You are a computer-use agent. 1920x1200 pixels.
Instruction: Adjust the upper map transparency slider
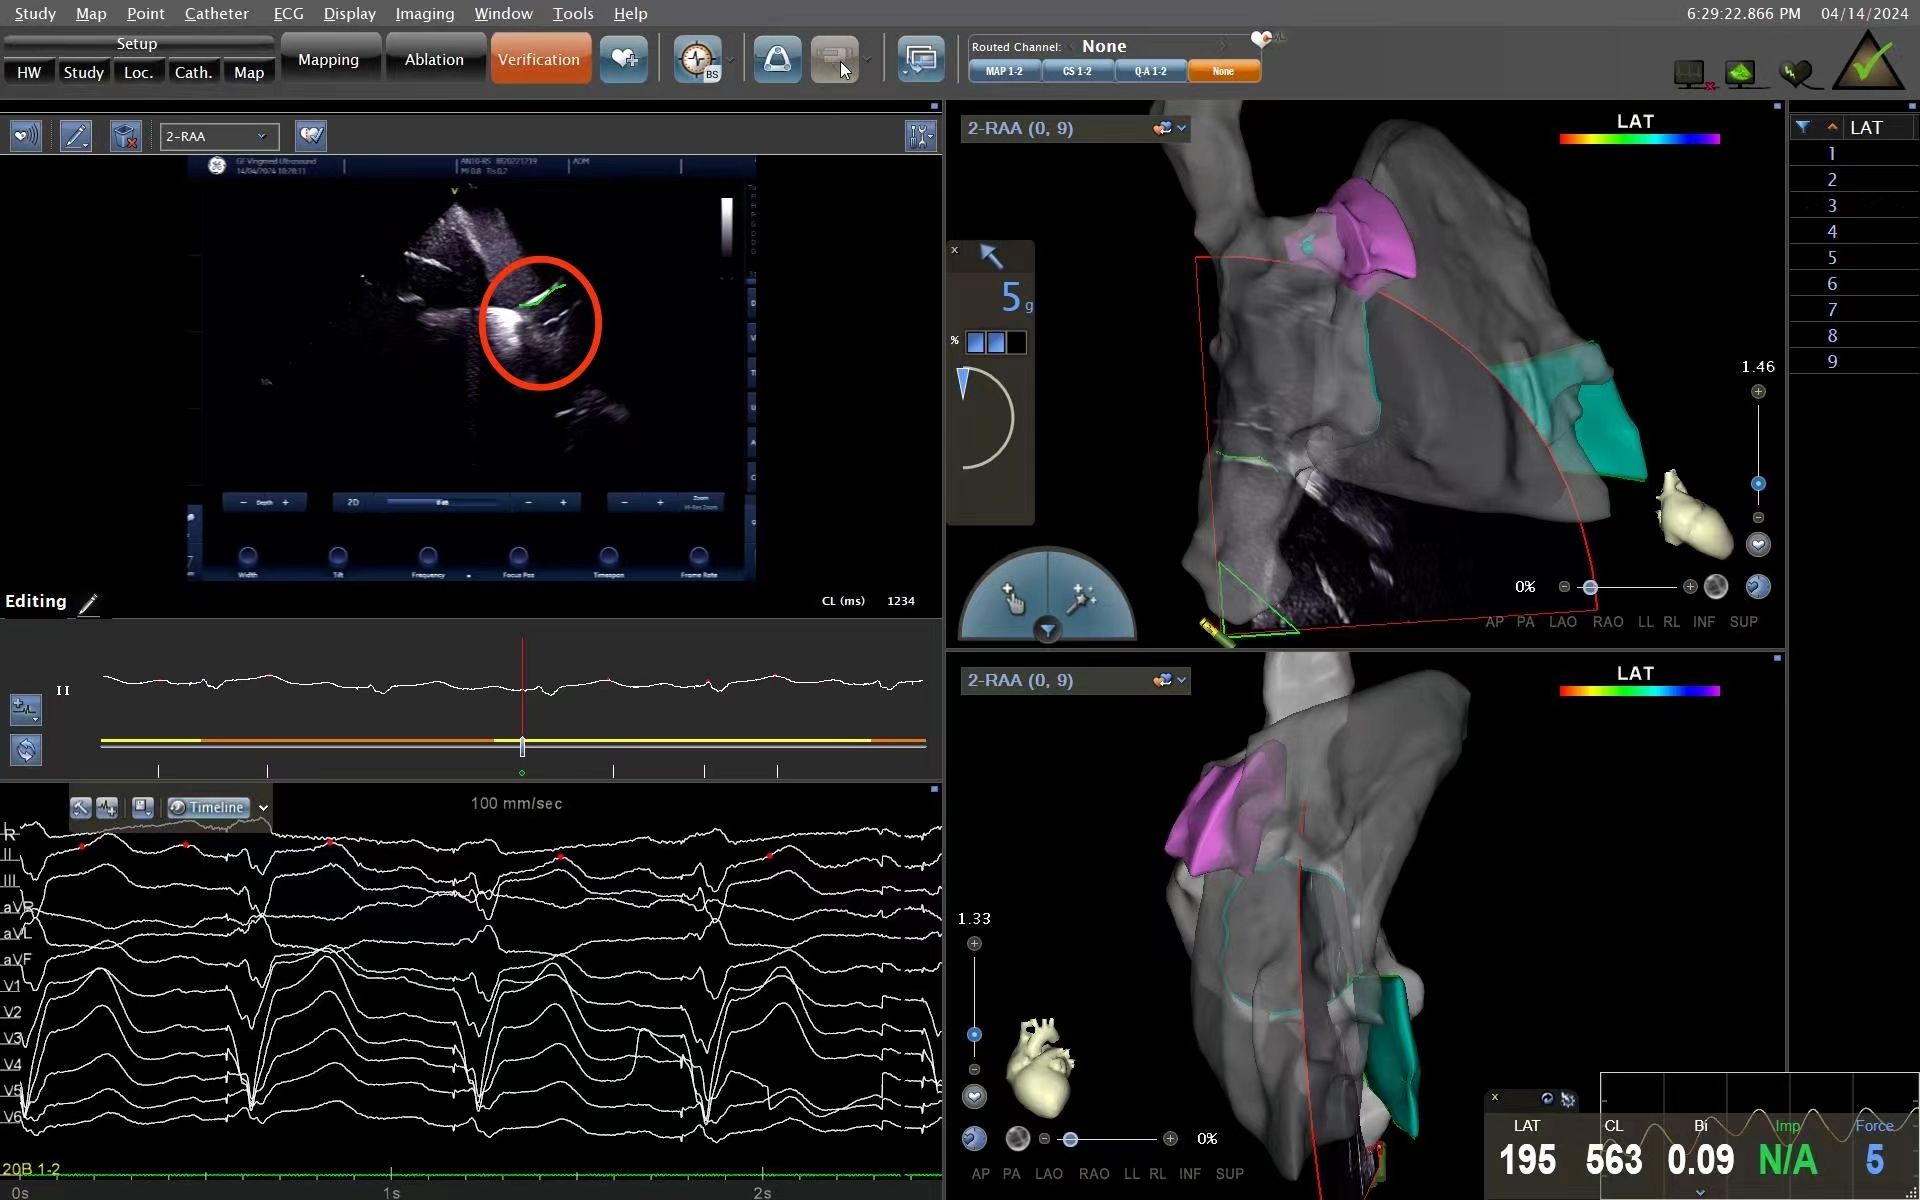[x=1590, y=587]
